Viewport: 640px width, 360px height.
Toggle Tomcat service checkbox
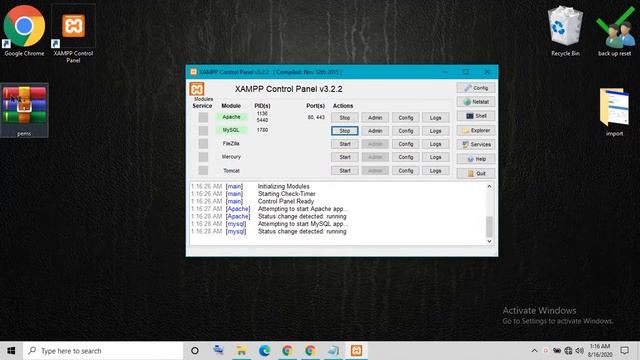(x=203, y=171)
